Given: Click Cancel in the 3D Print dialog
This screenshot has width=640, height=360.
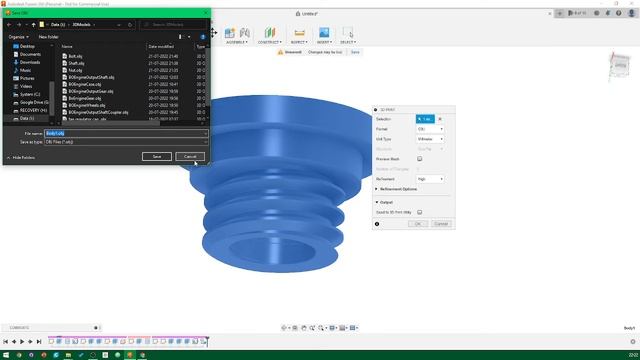Looking at the screenshot, I should click(441, 224).
